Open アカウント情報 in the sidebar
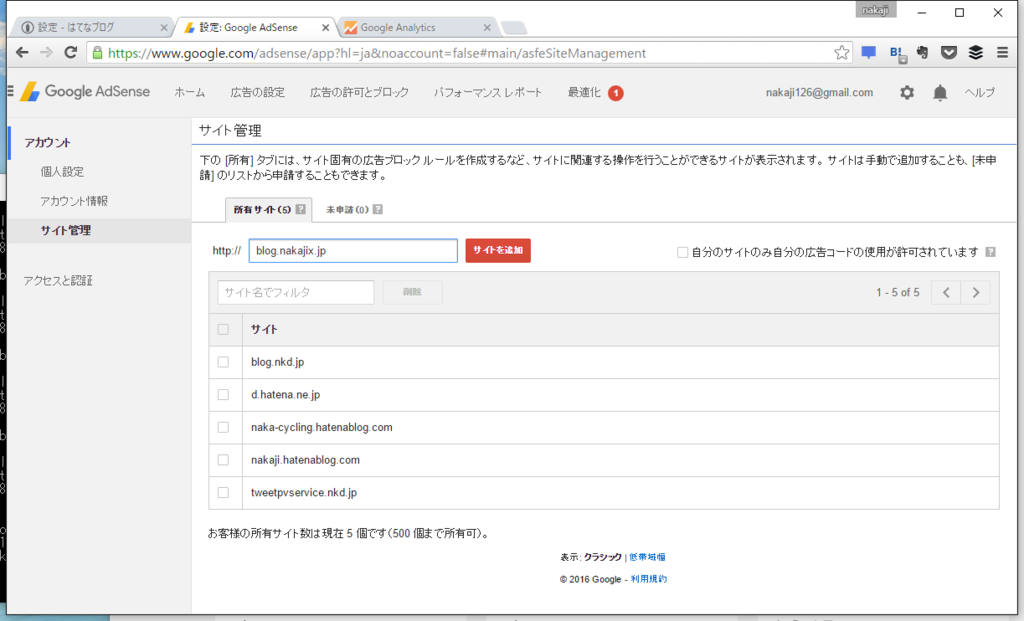Viewport: 1024px width, 621px height. pyautogui.click(x=74, y=201)
